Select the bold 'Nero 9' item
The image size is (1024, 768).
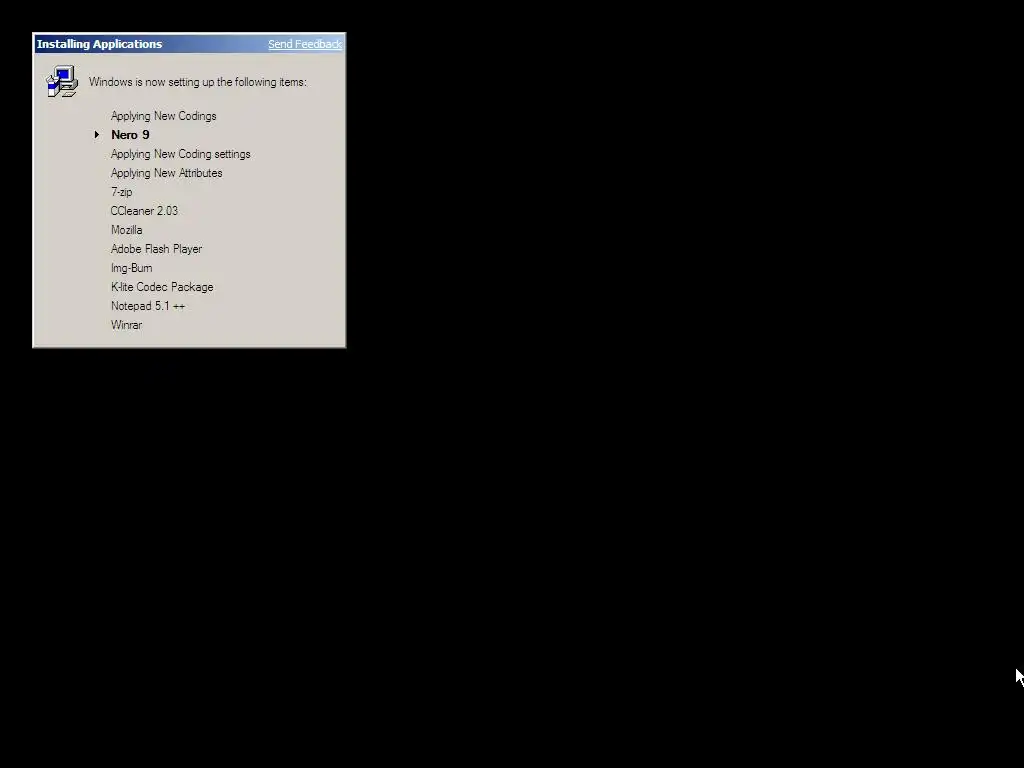[x=130, y=135]
